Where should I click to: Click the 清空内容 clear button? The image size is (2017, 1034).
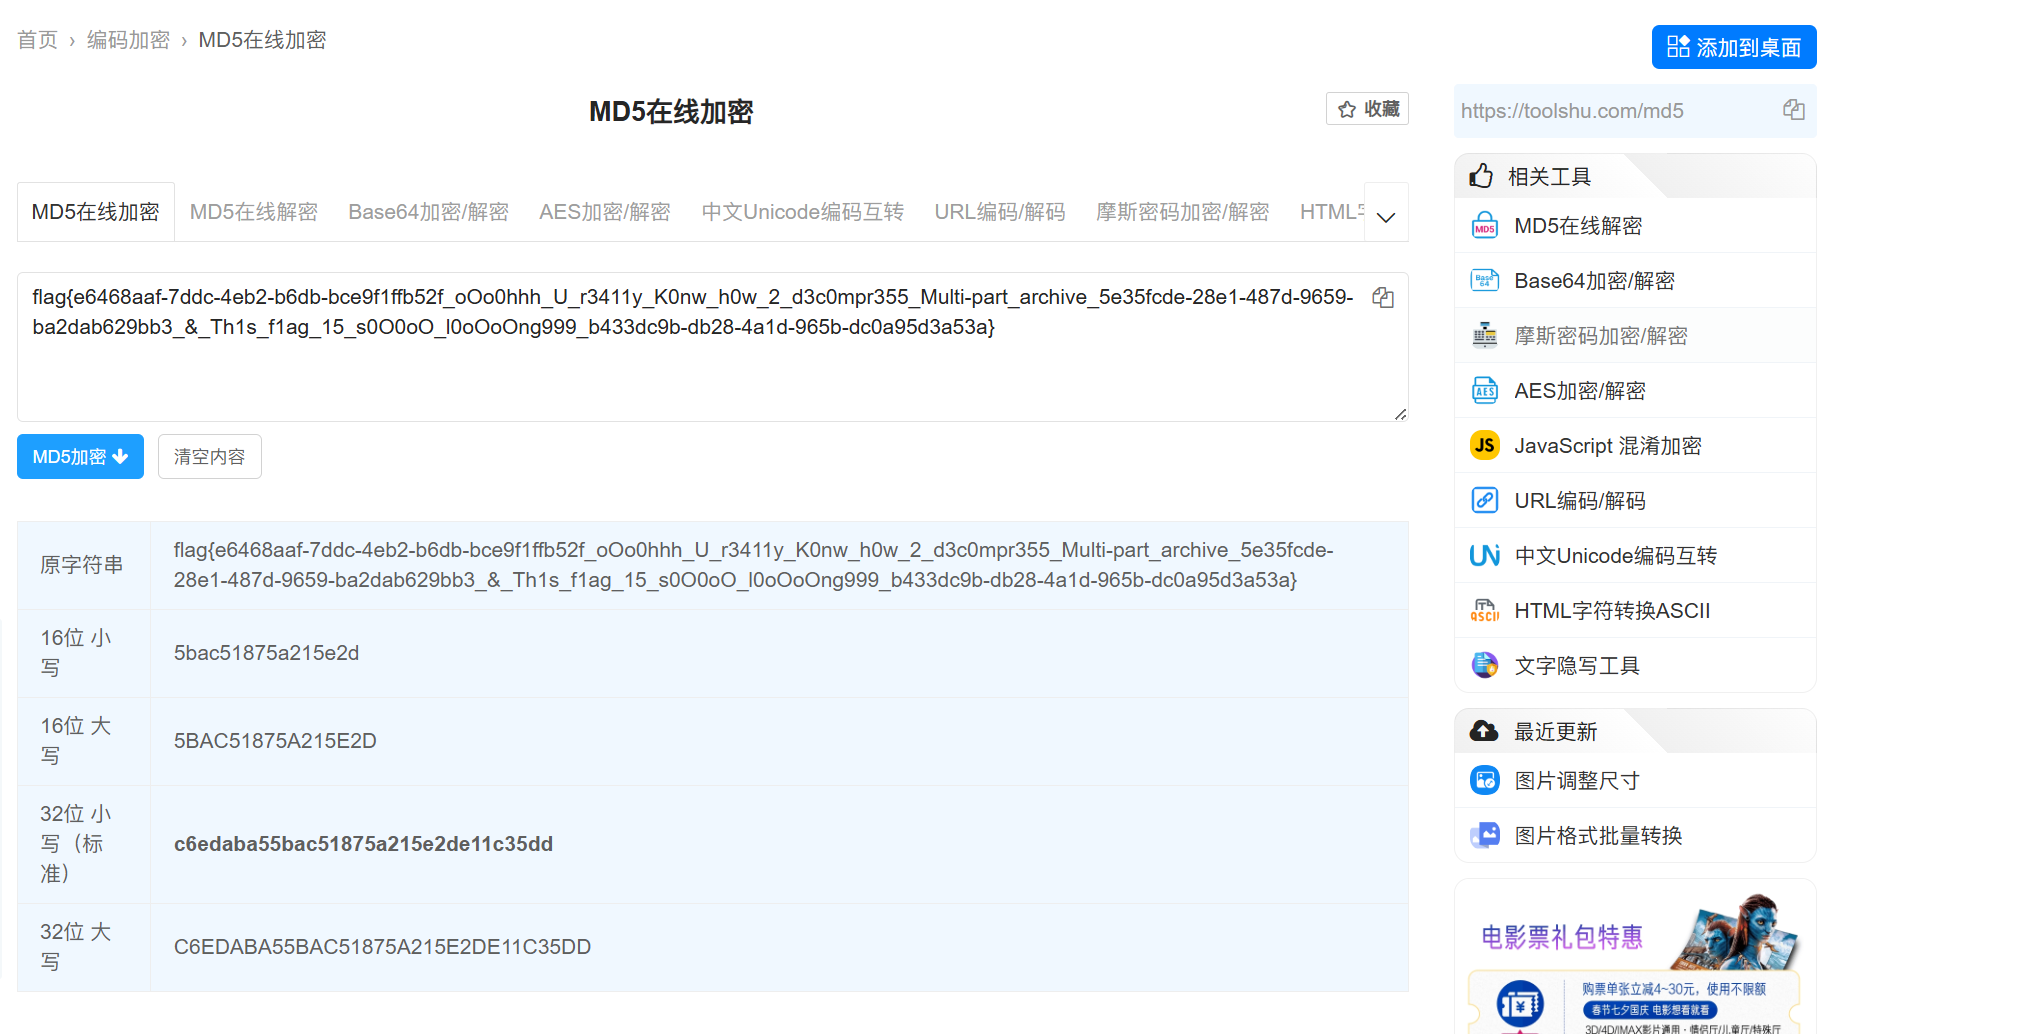pos(210,456)
